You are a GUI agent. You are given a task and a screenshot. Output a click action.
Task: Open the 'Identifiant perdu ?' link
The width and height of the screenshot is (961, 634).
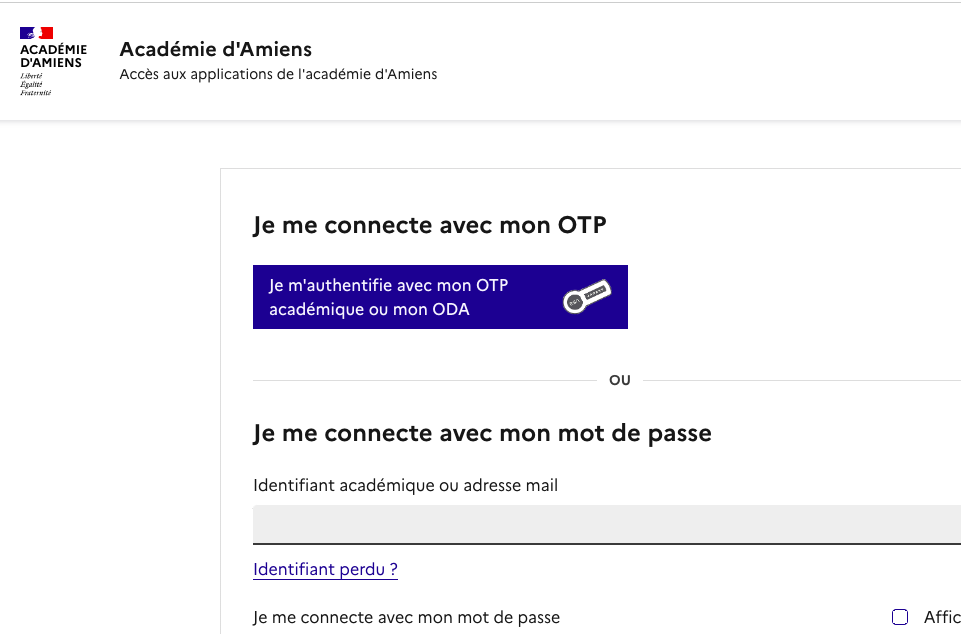click(x=325, y=569)
